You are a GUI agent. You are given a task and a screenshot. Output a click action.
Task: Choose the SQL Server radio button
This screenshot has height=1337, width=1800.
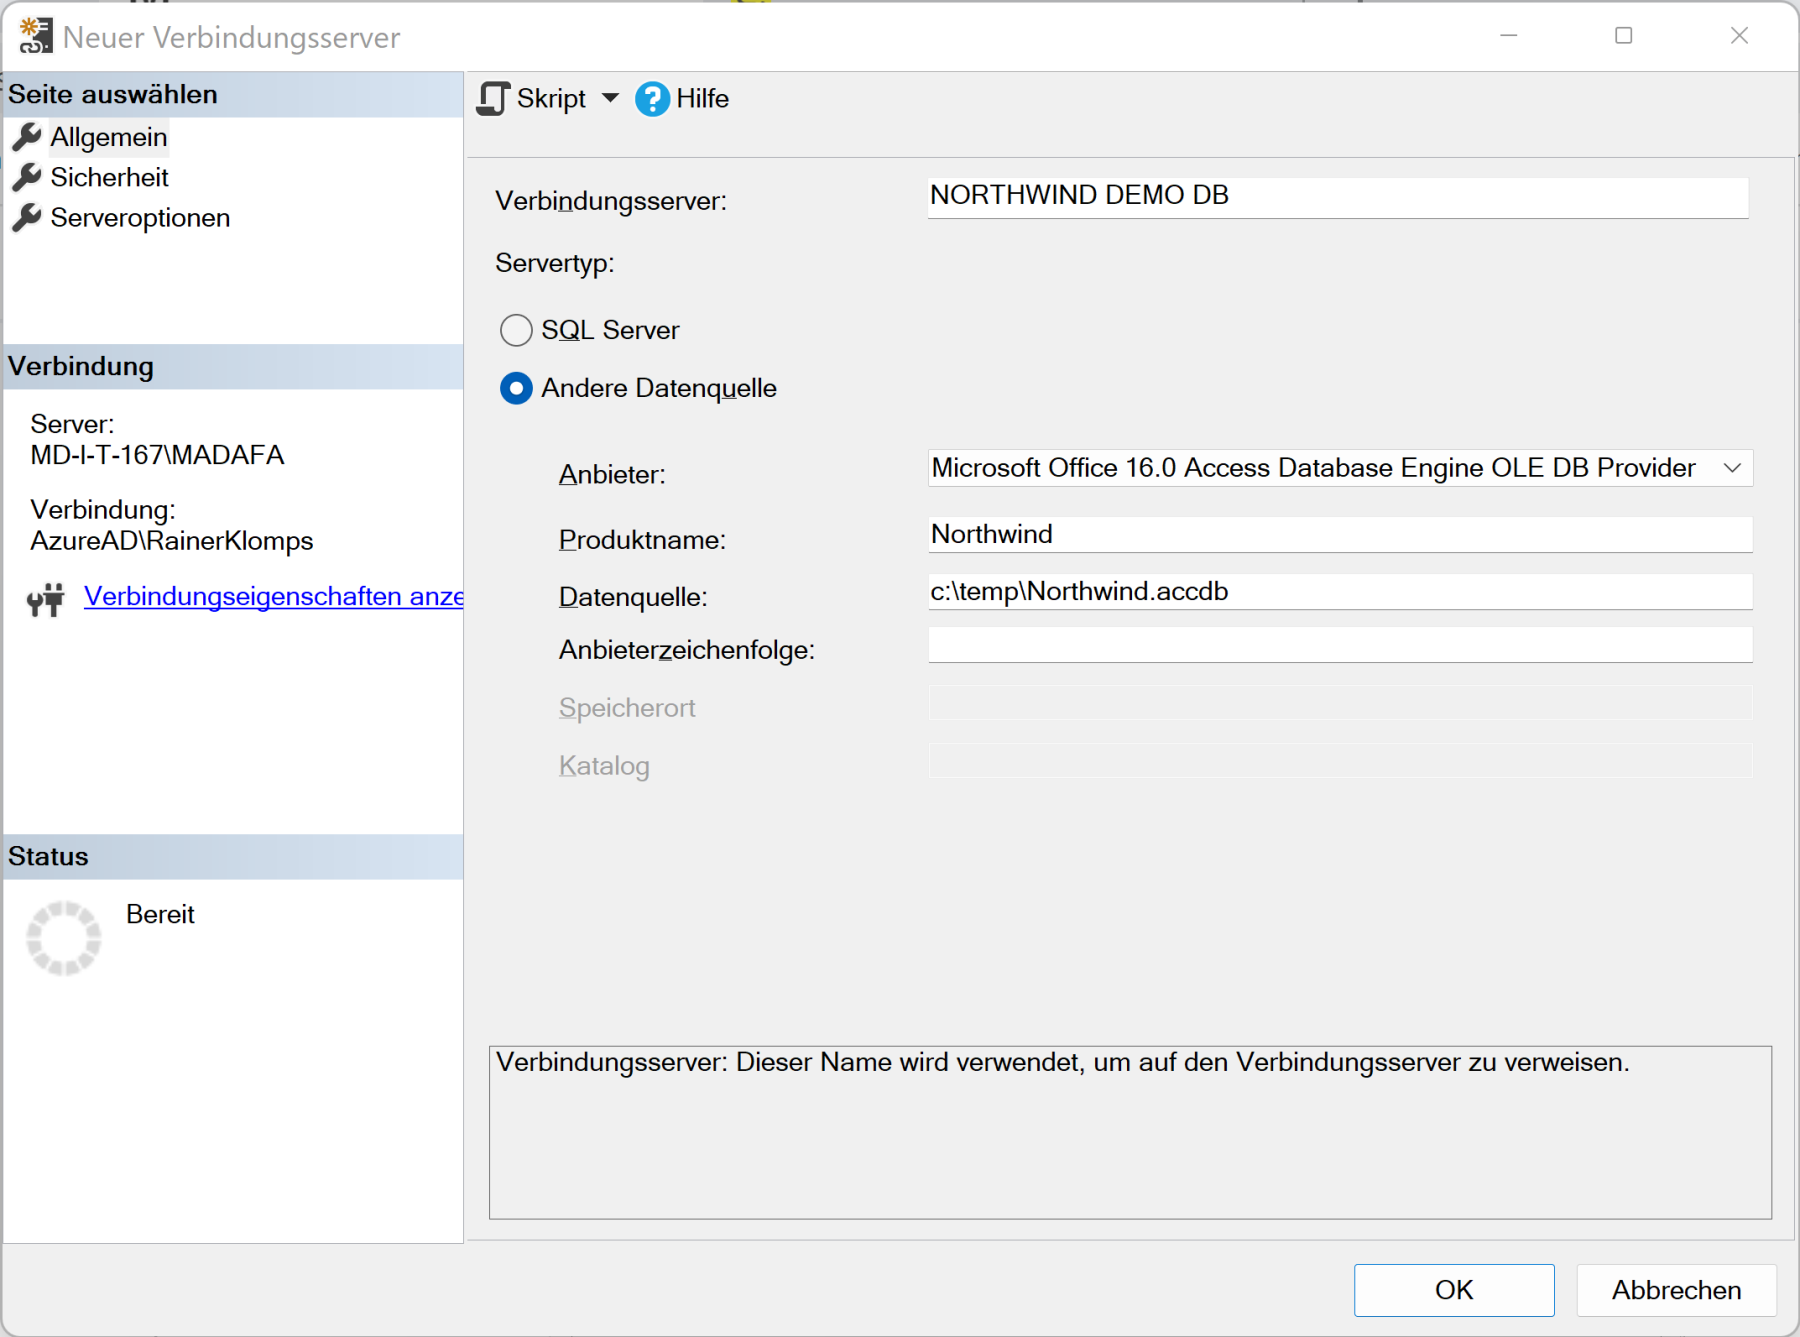coord(516,330)
